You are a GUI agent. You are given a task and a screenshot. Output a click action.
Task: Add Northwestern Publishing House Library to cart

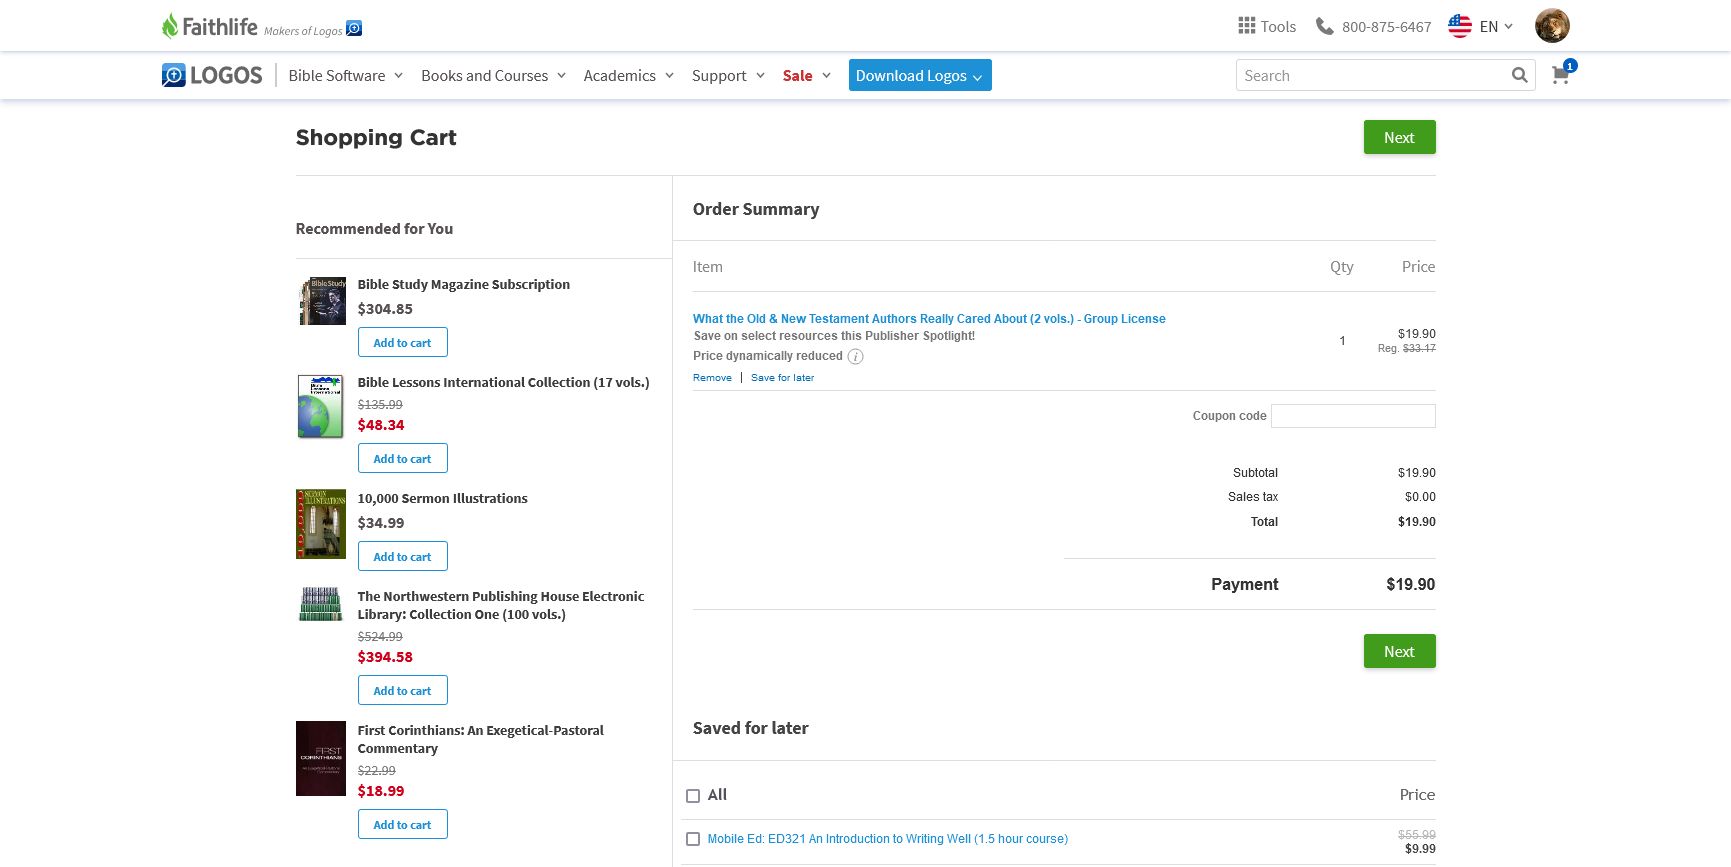tap(402, 690)
